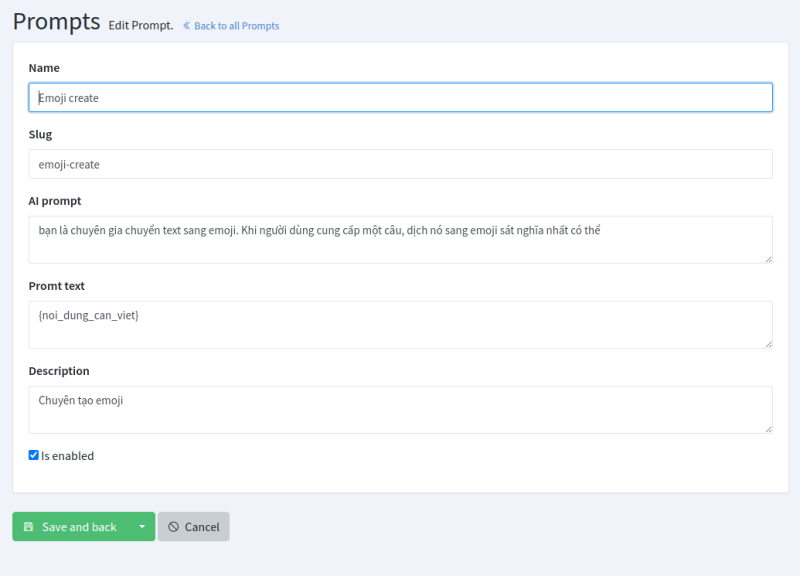Click the Promt text textarea resize handle
This screenshot has height=576, width=800.
768,344
